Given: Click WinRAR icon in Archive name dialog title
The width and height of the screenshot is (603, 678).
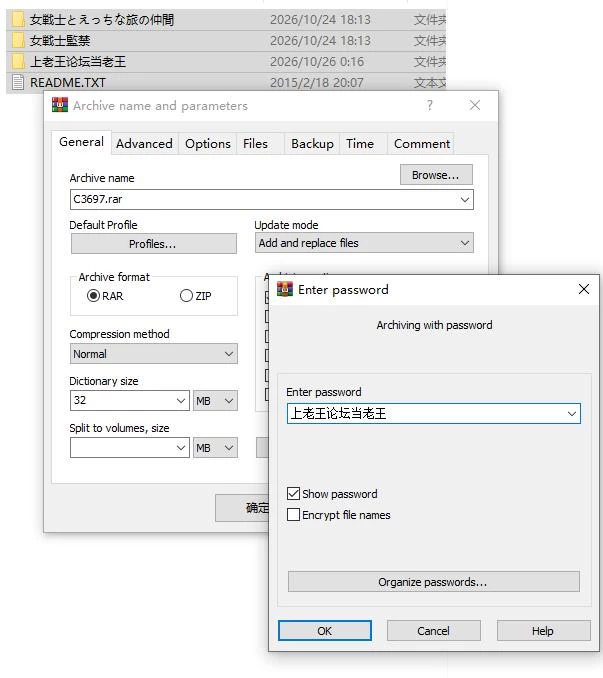Looking at the screenshot, I should (x=60, y=105).
